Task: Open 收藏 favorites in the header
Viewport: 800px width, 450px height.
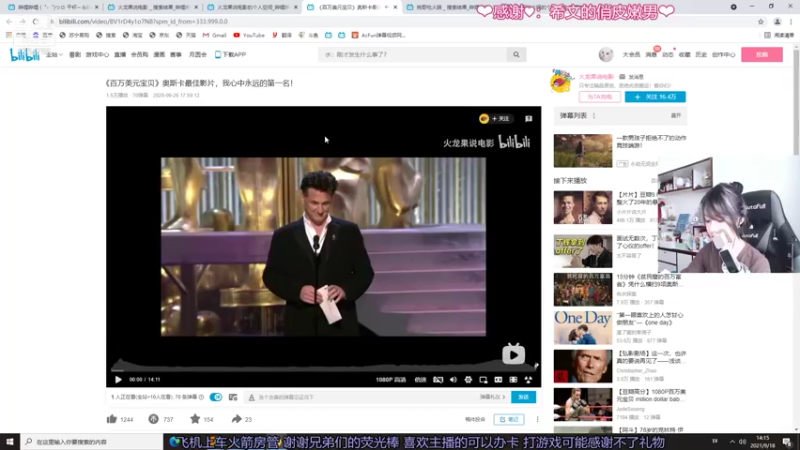Action: pos(685,55)
